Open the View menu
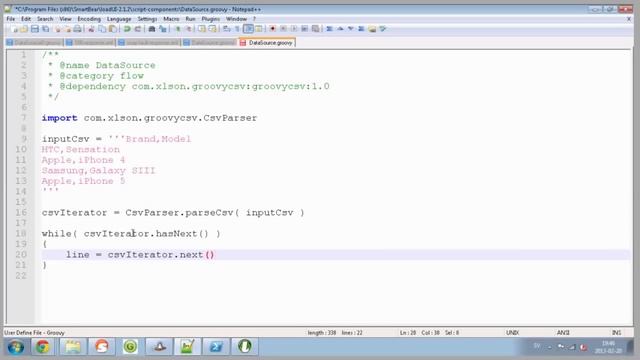This screenshot has width=640, height=360. click(65, 19)
